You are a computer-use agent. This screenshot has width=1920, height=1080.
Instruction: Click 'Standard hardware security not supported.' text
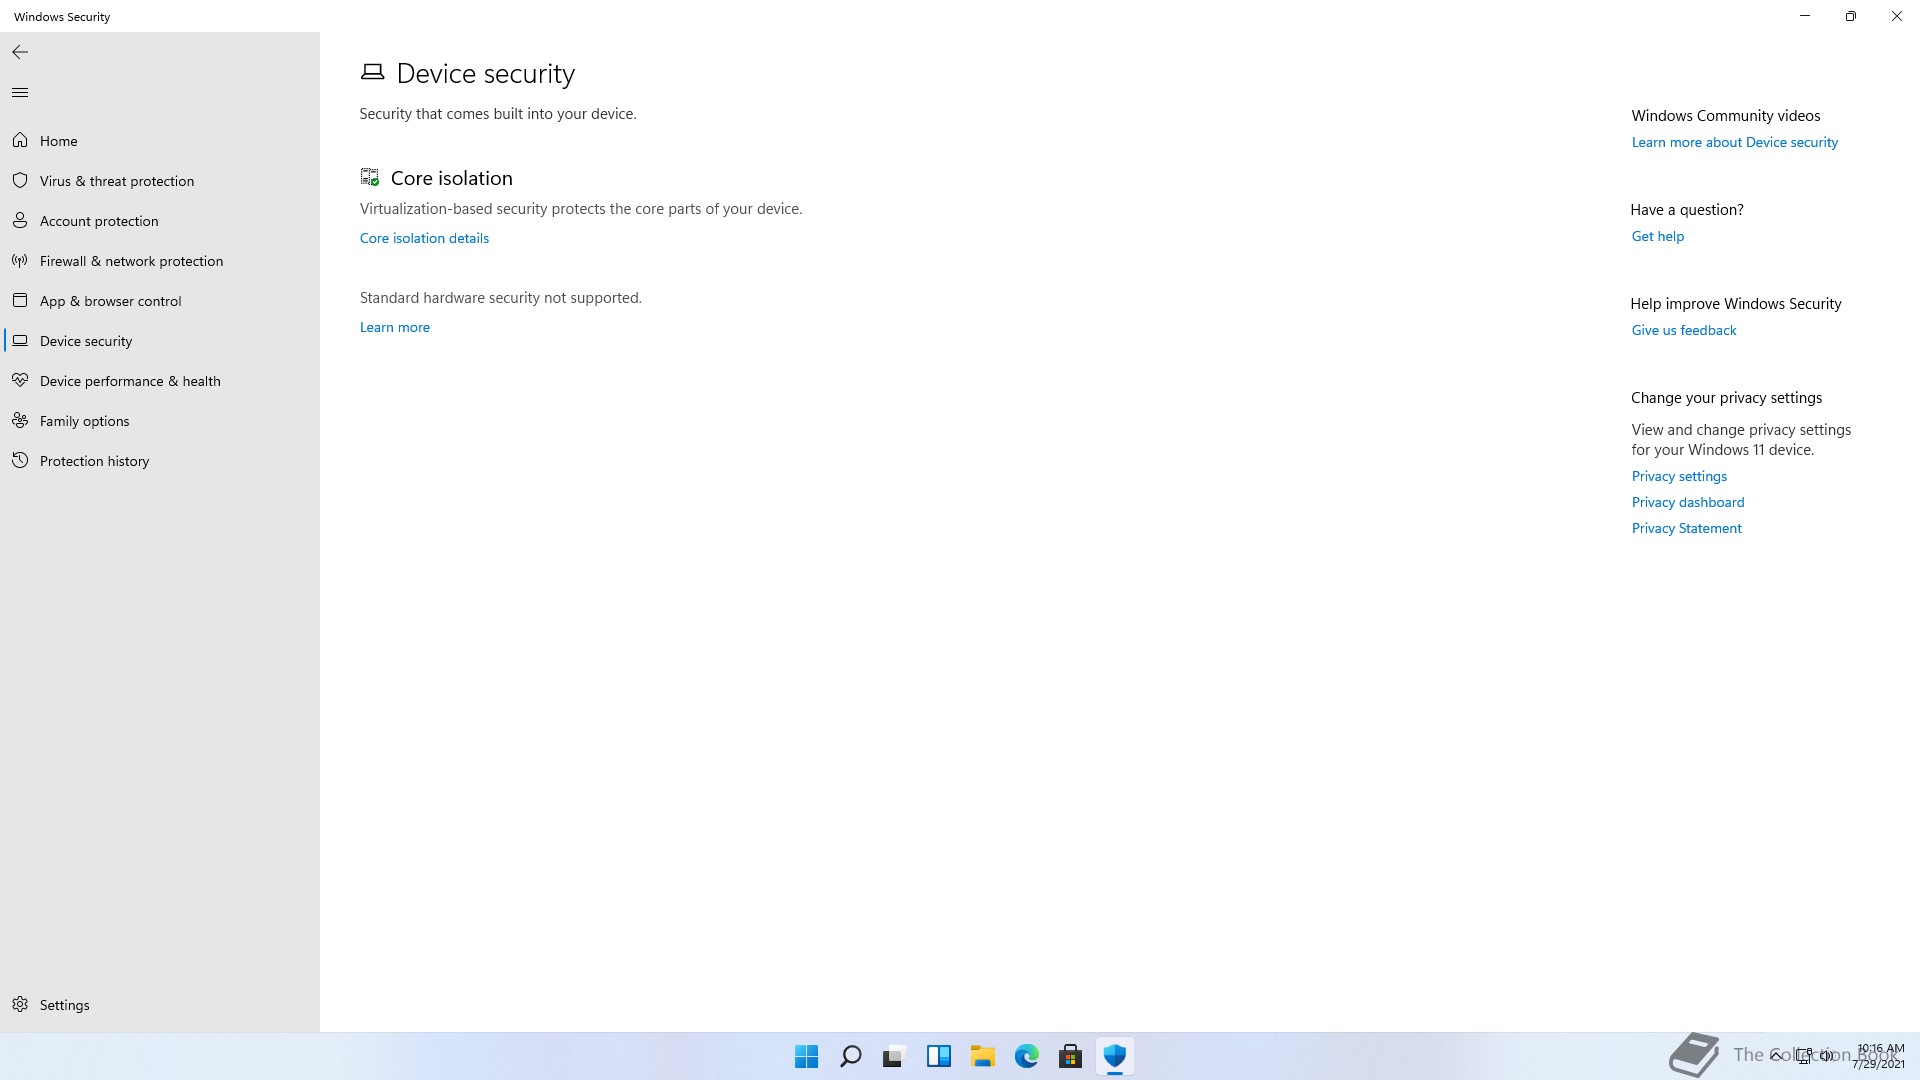(500, 298)
